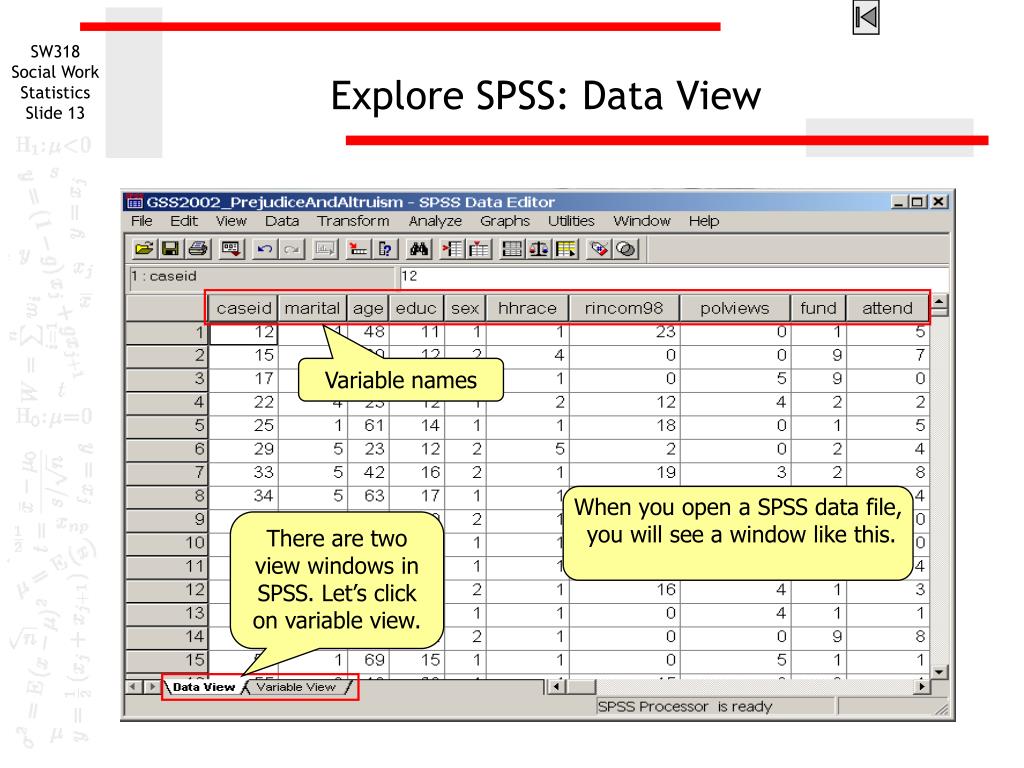Viewport: 1024px width, 768px height.
Task: Open the View menu
Action: point(231,221)
